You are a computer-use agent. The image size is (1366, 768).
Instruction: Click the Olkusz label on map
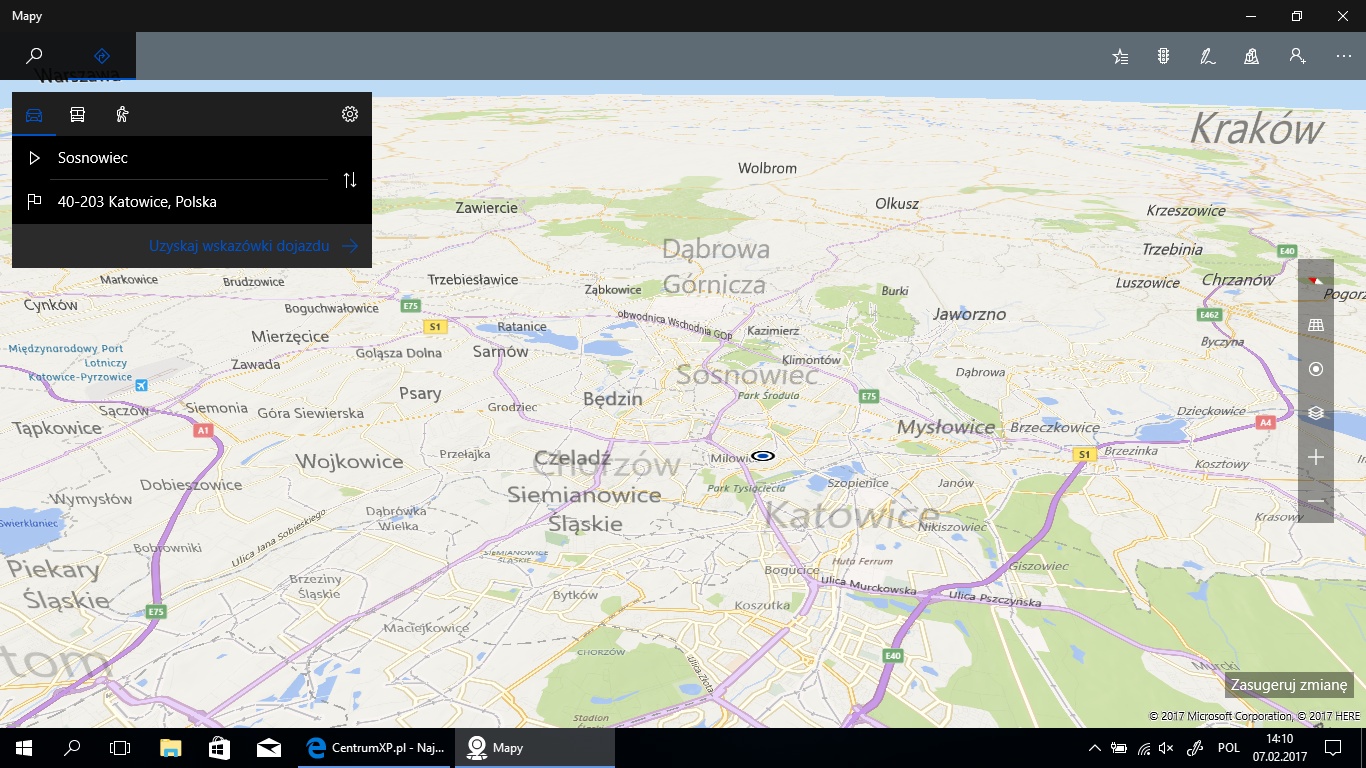pos(897,203)
